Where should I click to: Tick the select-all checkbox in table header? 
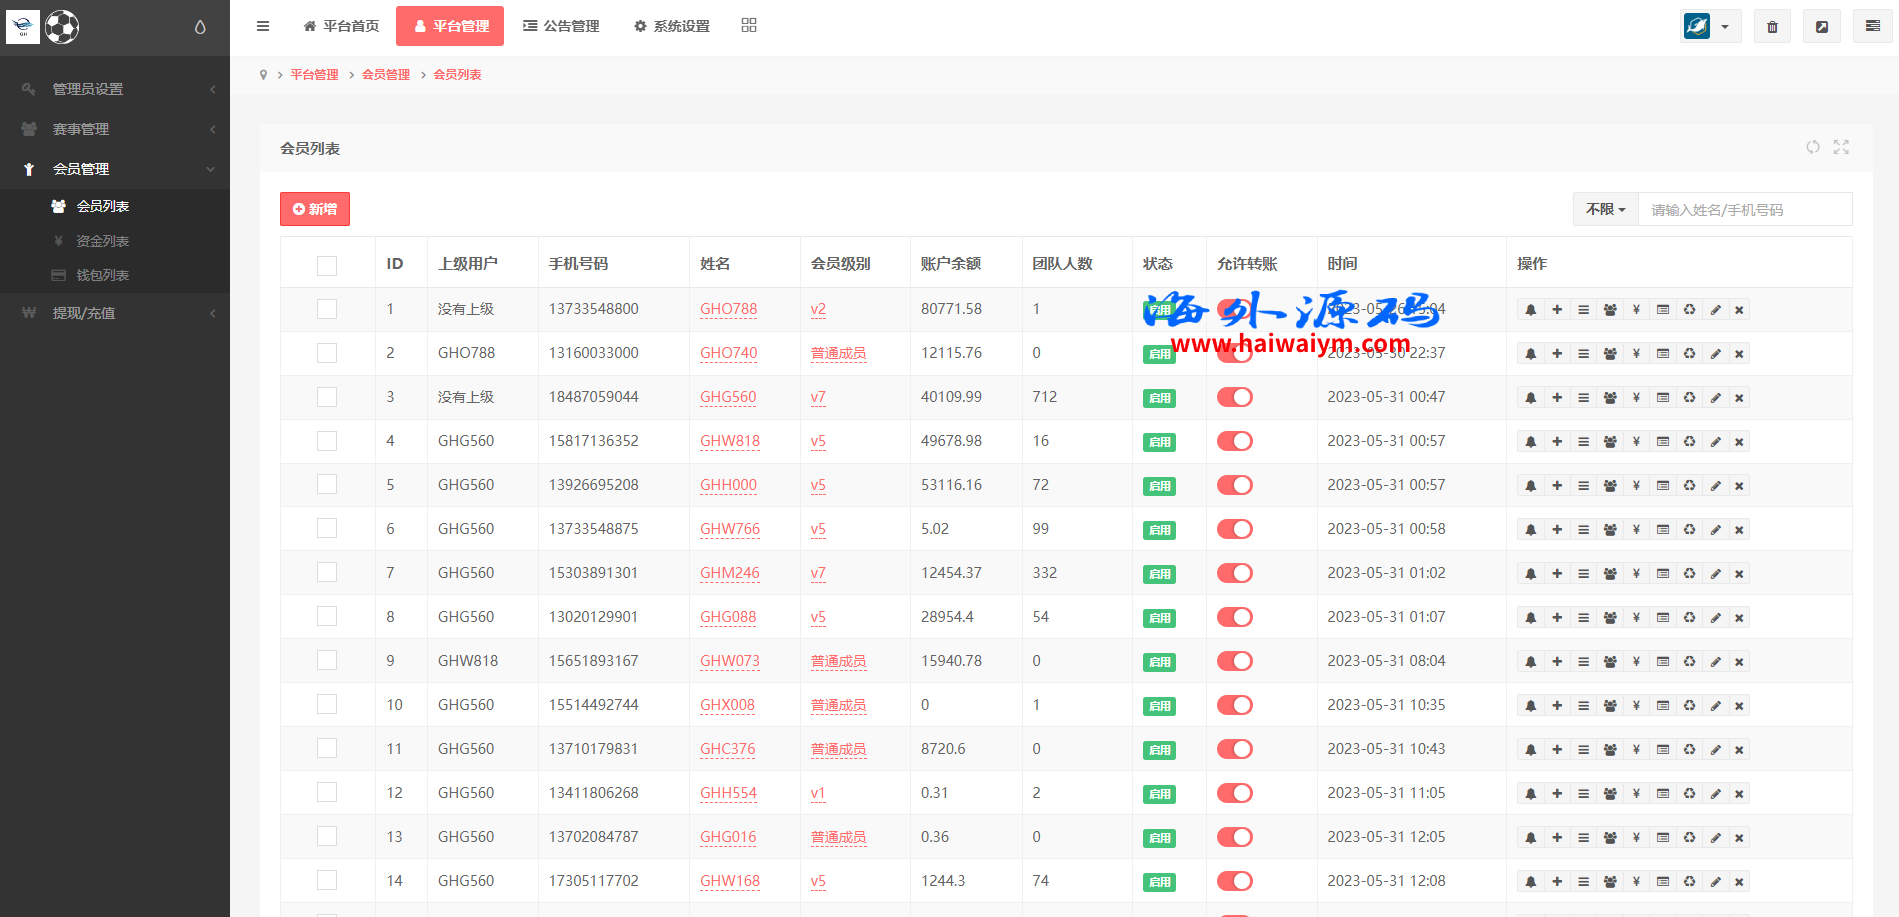(x=327, y=265)
